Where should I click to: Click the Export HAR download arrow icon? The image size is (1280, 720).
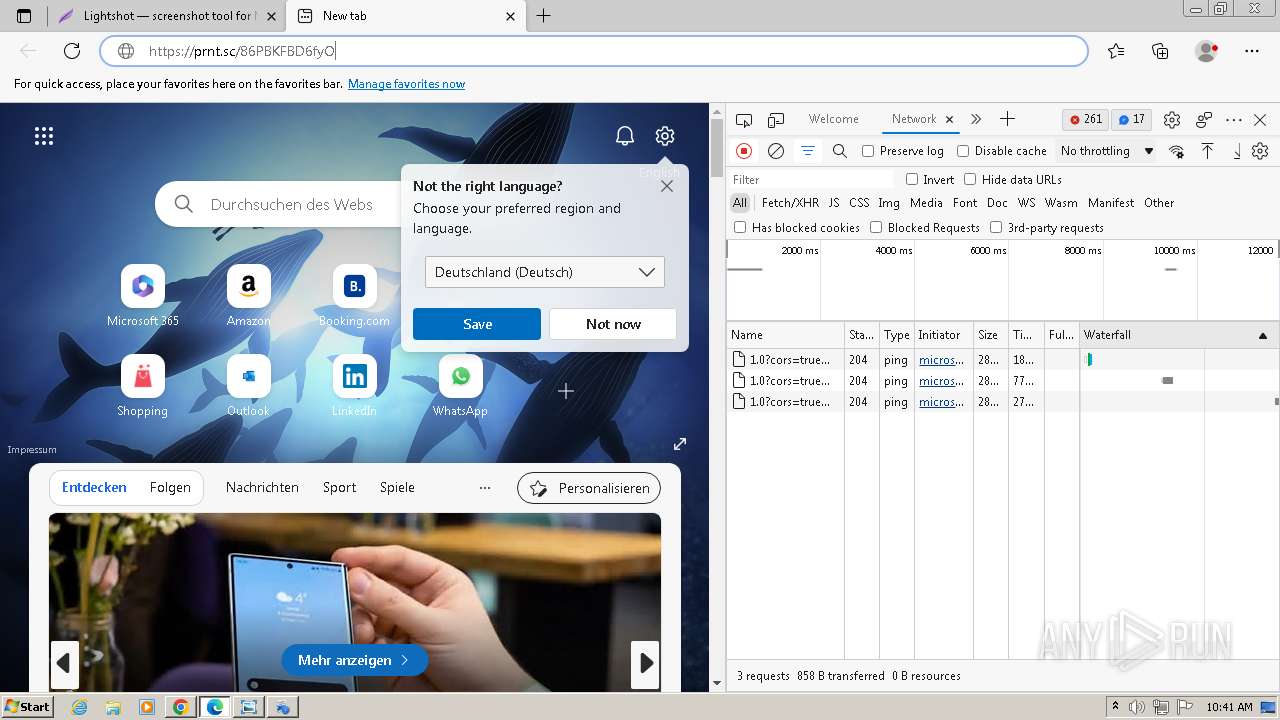[1237, 151]
